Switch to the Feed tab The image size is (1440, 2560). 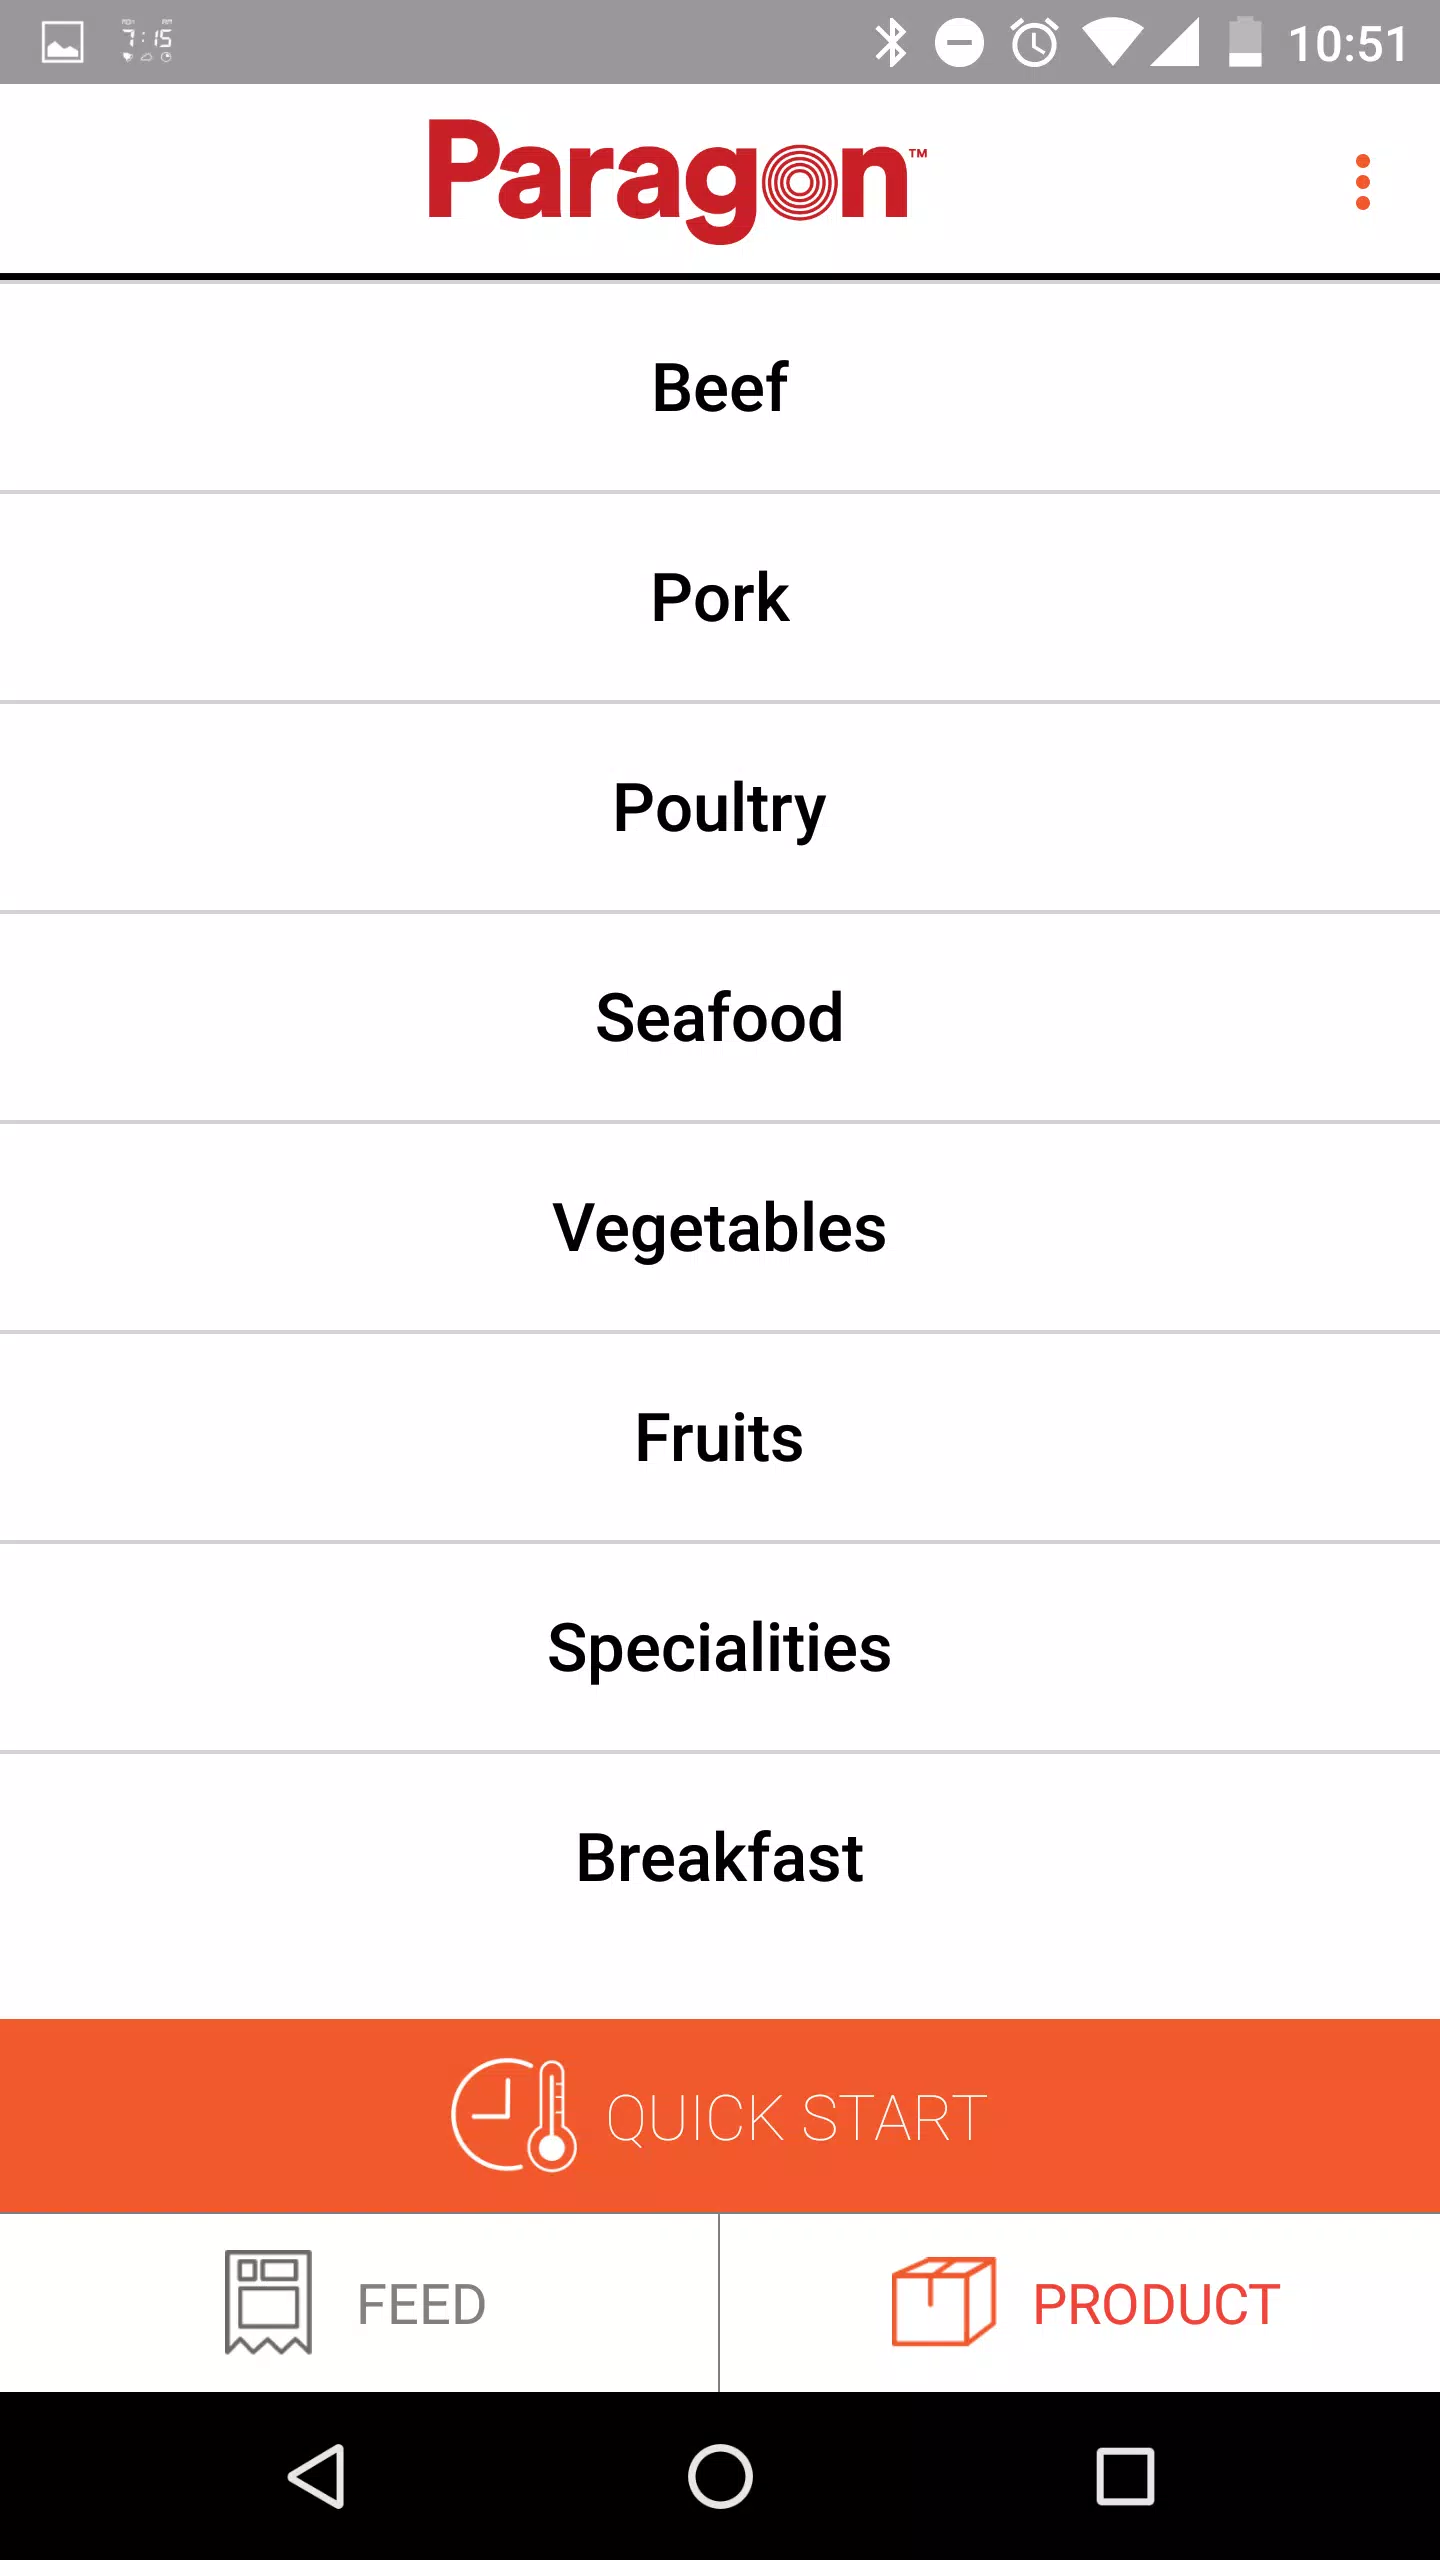[x=359, y=2303]
